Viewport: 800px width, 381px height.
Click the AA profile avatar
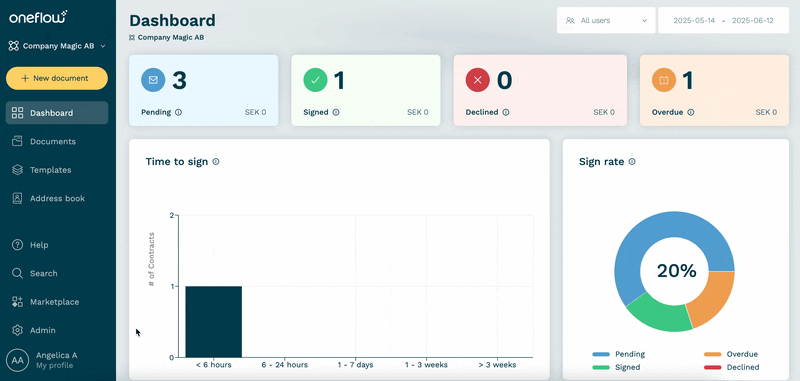[17, 360]
